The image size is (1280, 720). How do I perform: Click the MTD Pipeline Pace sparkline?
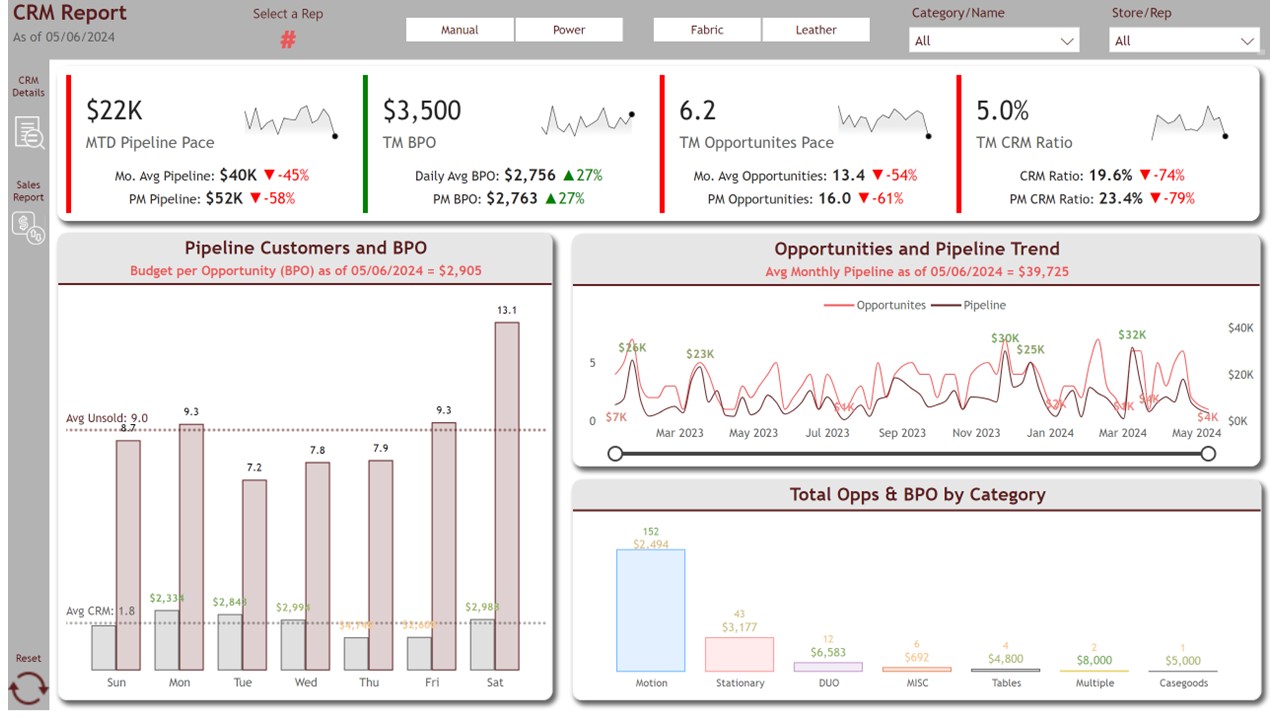[289, 120]
